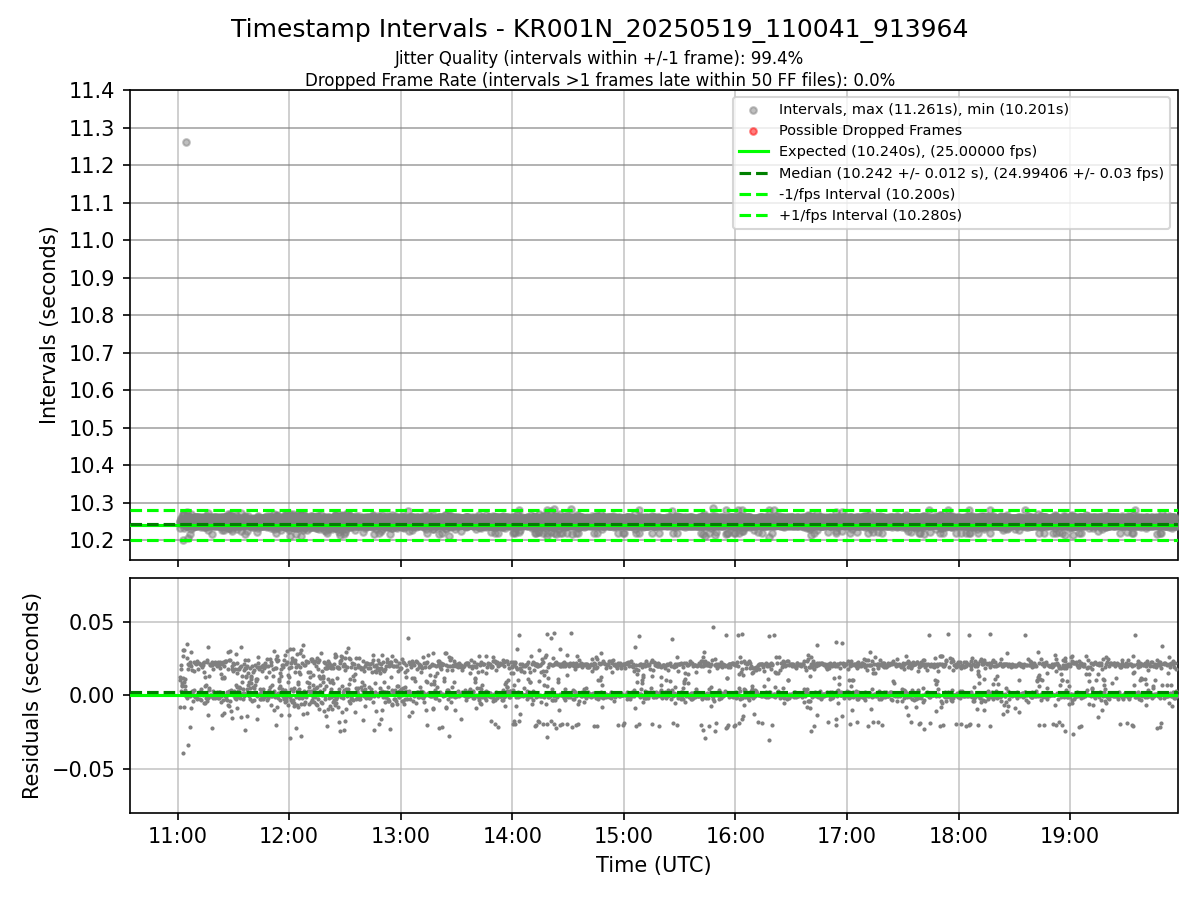
Task: Click the plot title 'Timestamp Intervals - KR001N_20250519_110041_913964'
Action: [x=599, y=29]
